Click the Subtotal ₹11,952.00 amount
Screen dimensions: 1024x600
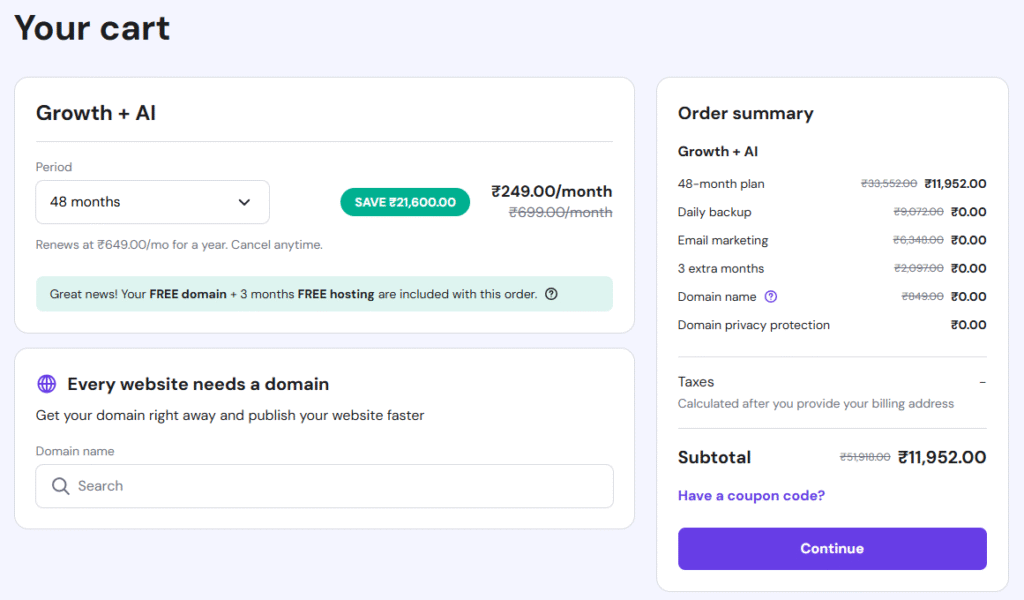tap(941, 458)
